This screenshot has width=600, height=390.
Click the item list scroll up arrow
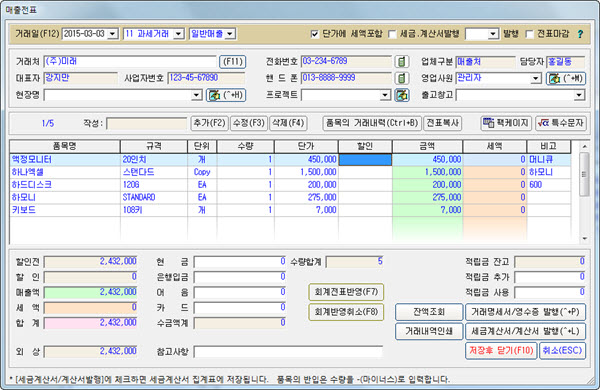pos(584,146)
